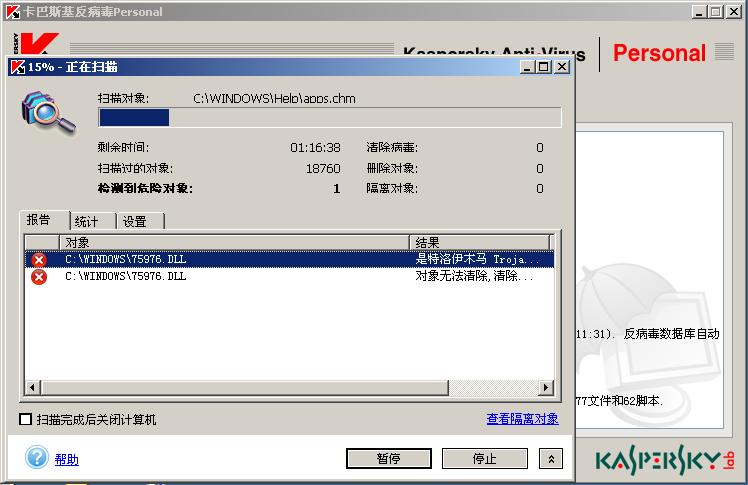Click the red error icon on the first 75976.DLL row
The width and height of the screenshot is (748, 485).
click(x=39, y=259)
